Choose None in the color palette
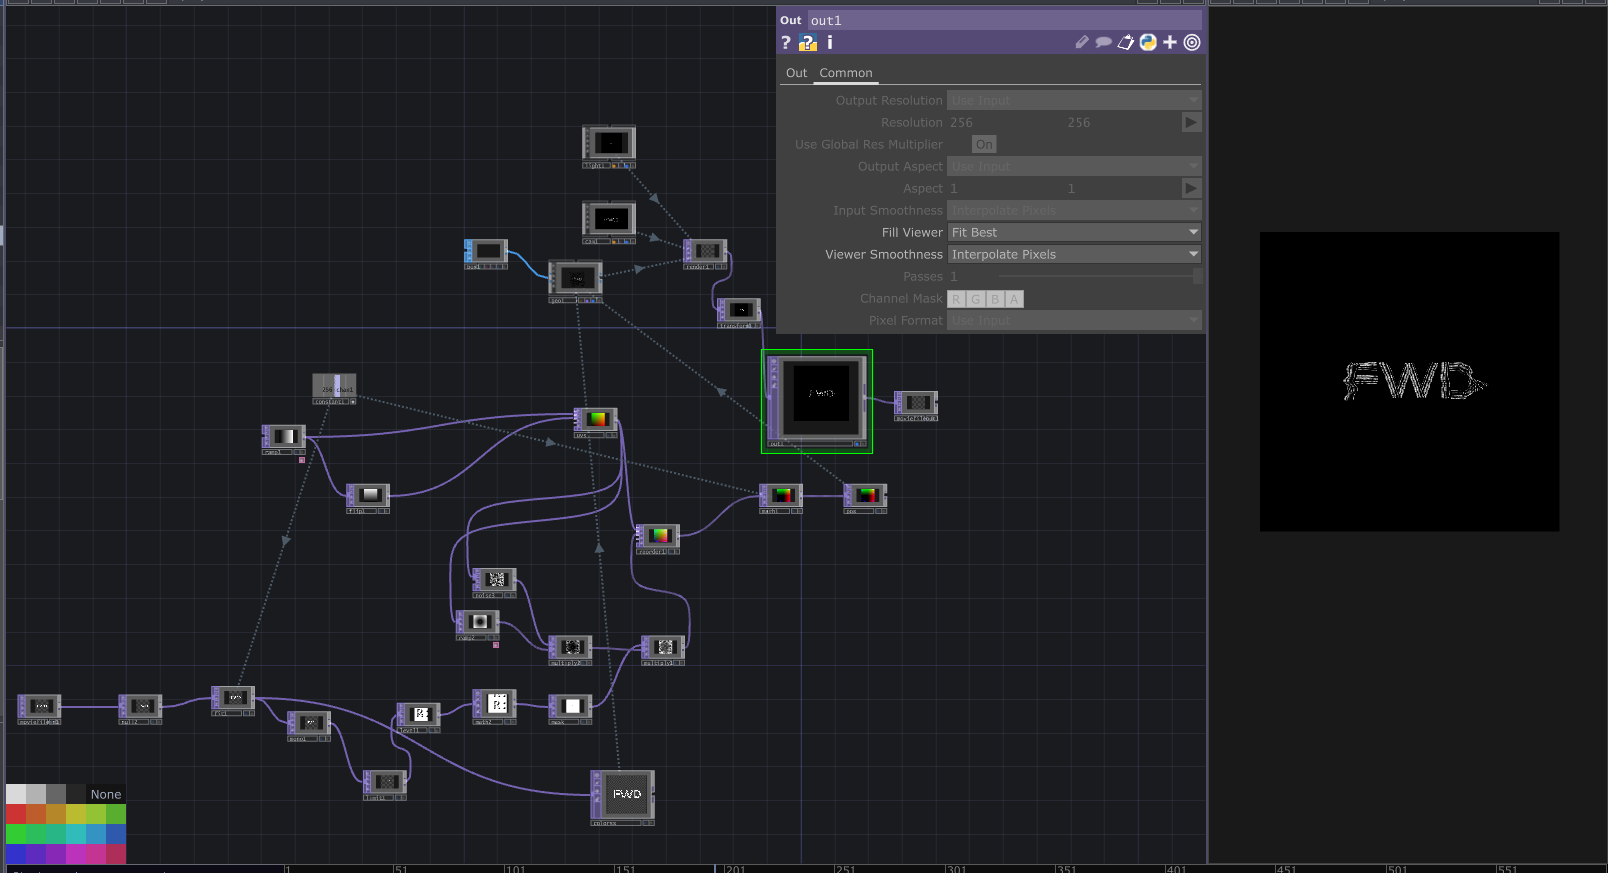The height and width of the screenshot is (873, 1608). [x=106, y=794]
